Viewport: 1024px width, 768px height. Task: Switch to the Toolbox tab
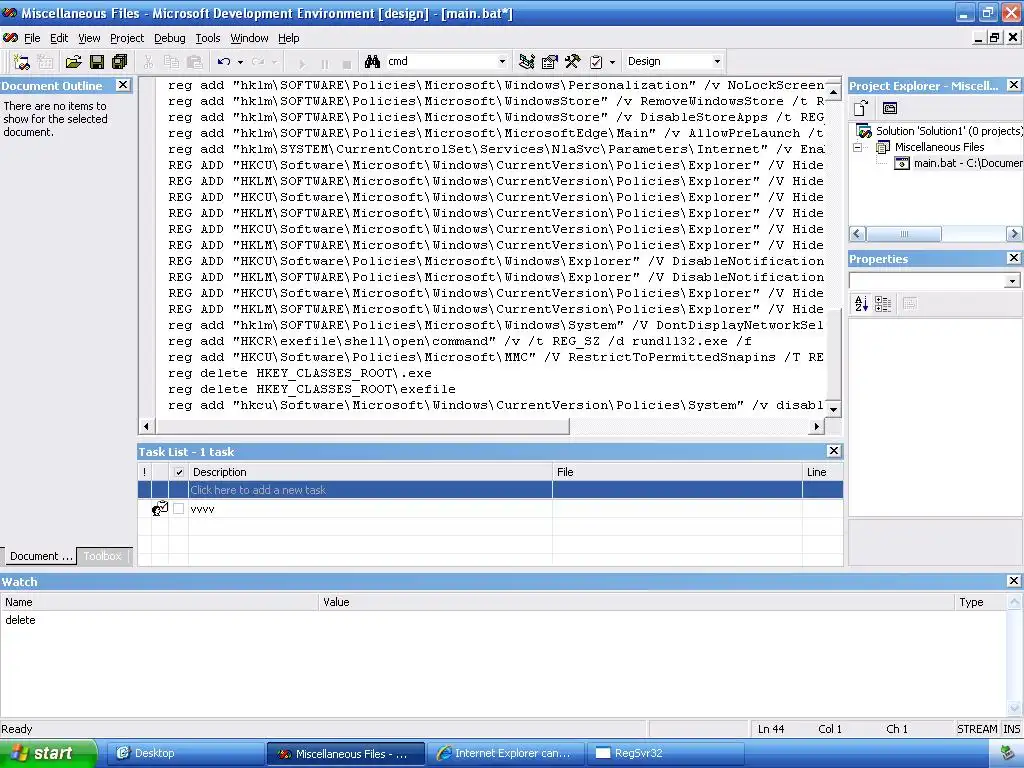[x=103, y=556]
